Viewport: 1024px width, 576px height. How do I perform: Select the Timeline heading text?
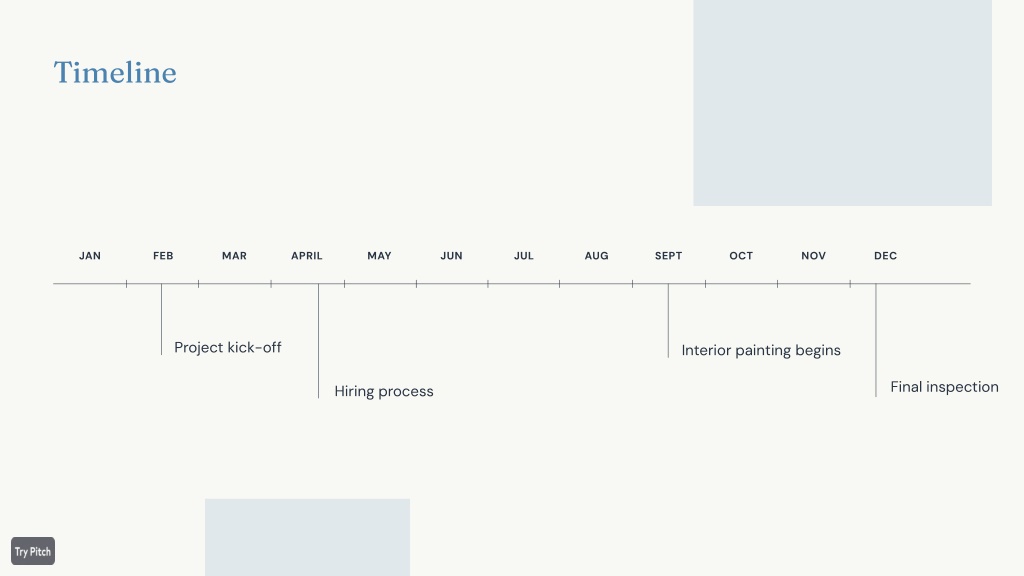115,72
